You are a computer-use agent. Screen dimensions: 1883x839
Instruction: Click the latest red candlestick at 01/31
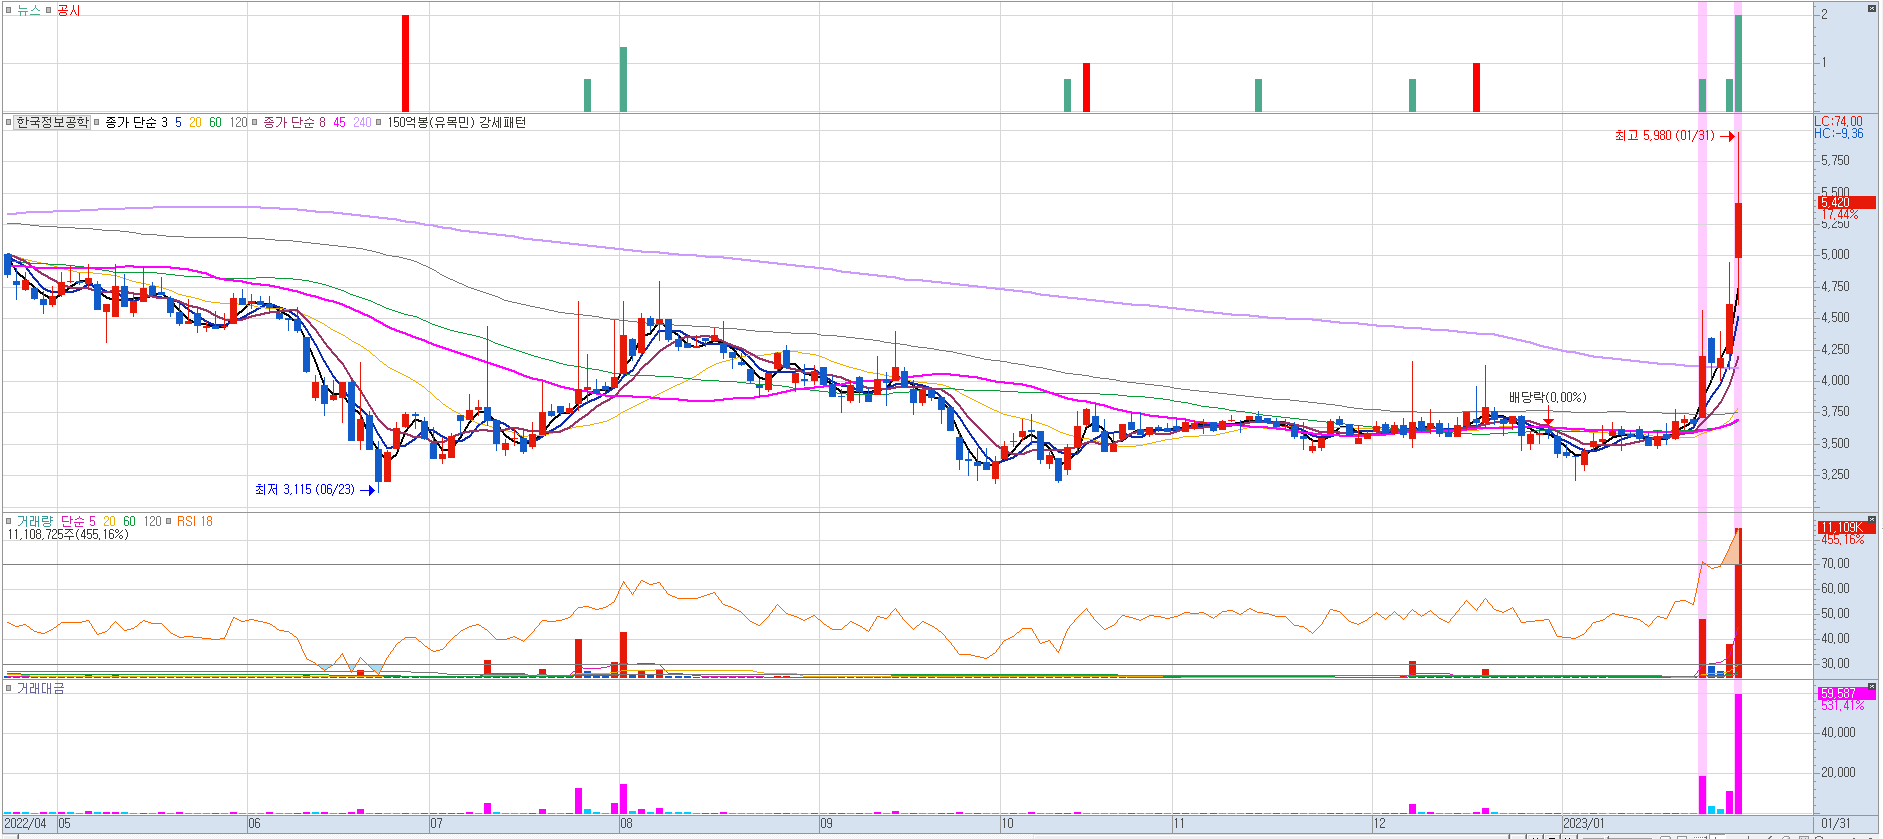(1739, 230)
